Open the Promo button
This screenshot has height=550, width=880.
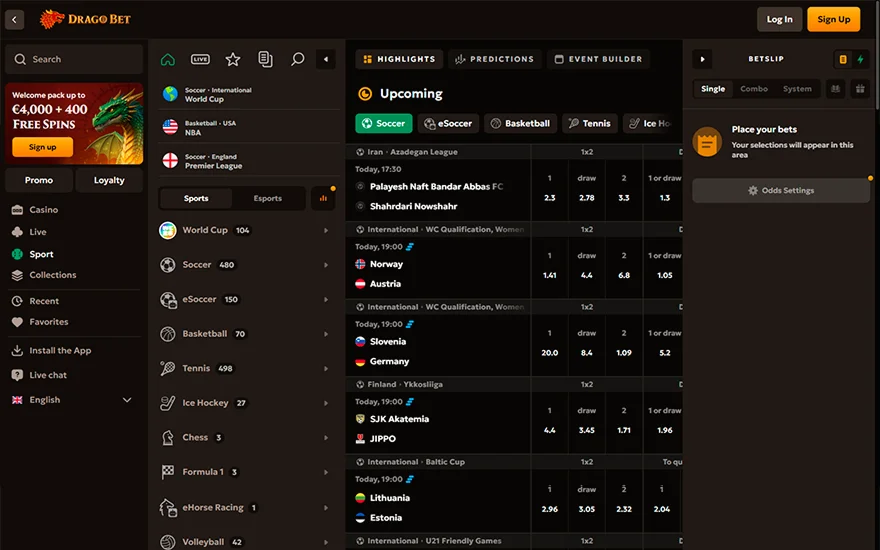pyautogui.click(x=39, y=181)
